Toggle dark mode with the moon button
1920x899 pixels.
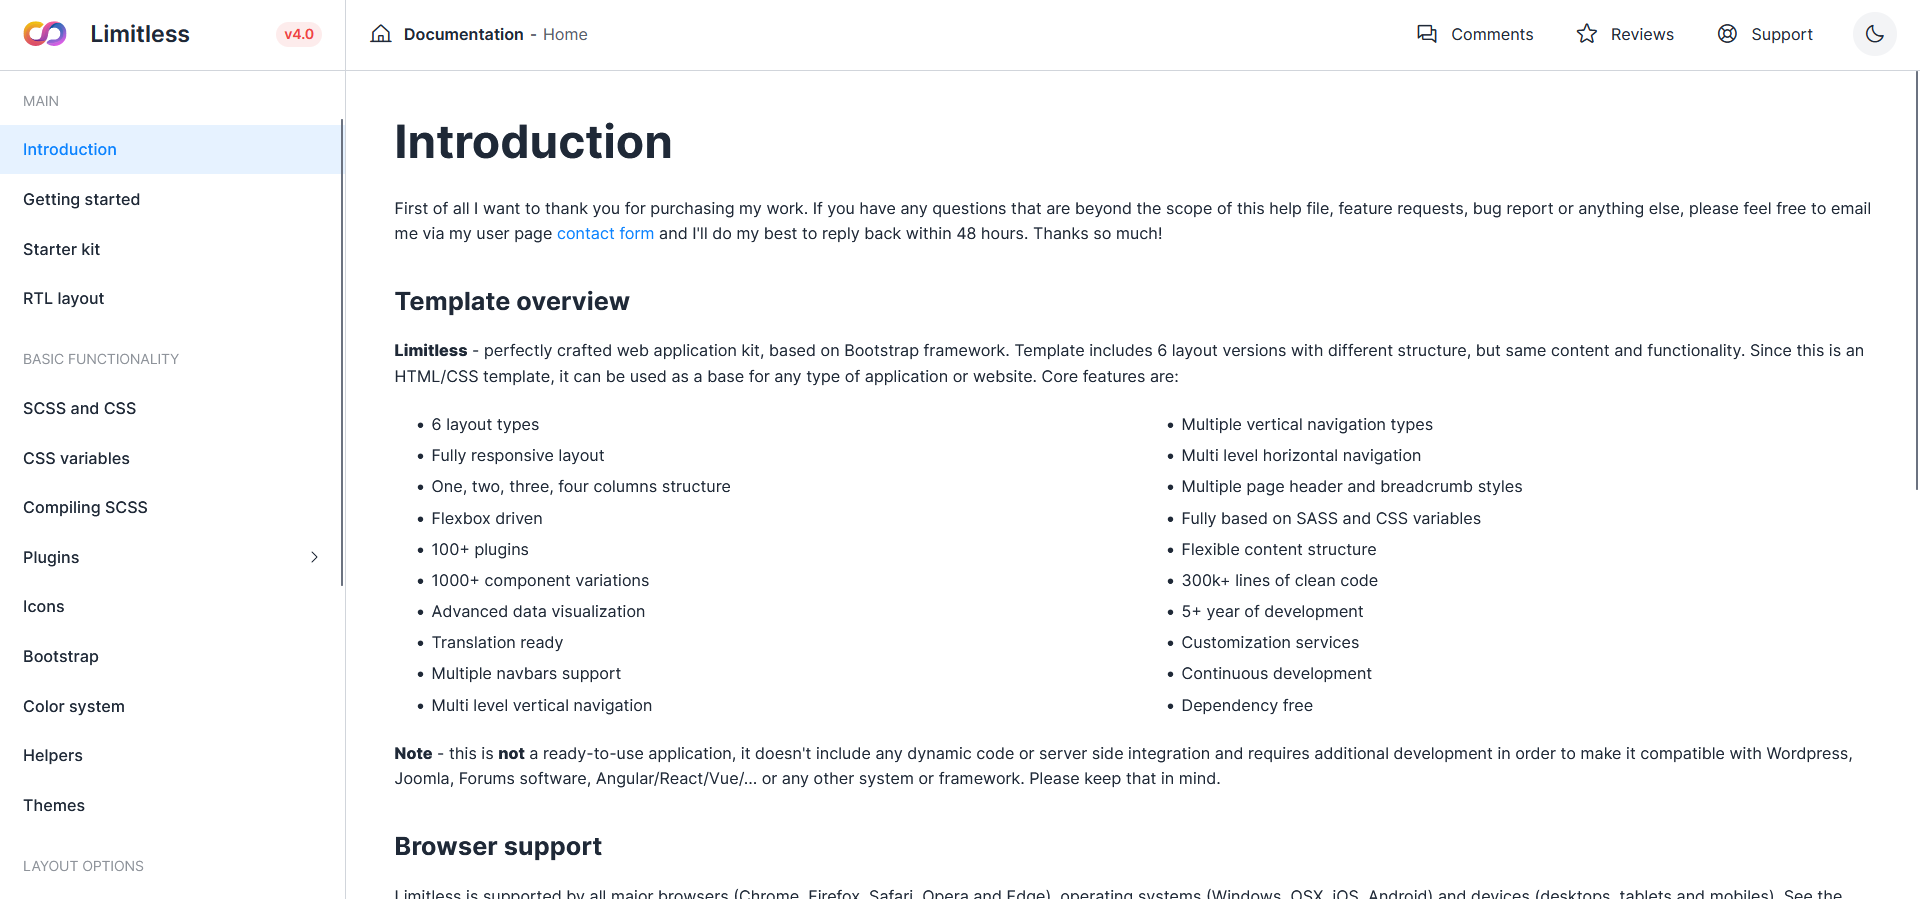1875,33
